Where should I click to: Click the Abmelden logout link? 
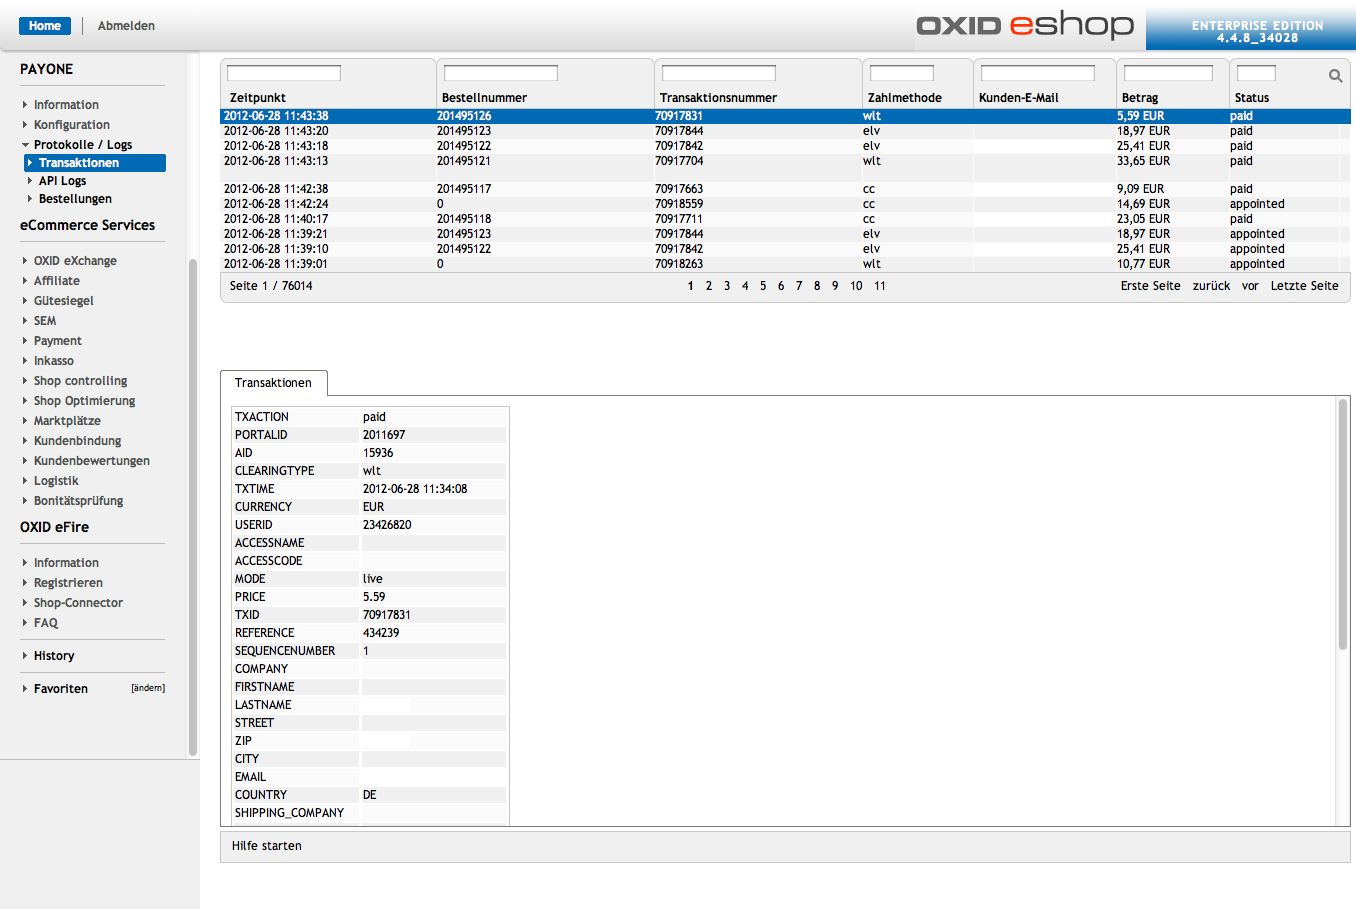(x=126, y=26)
